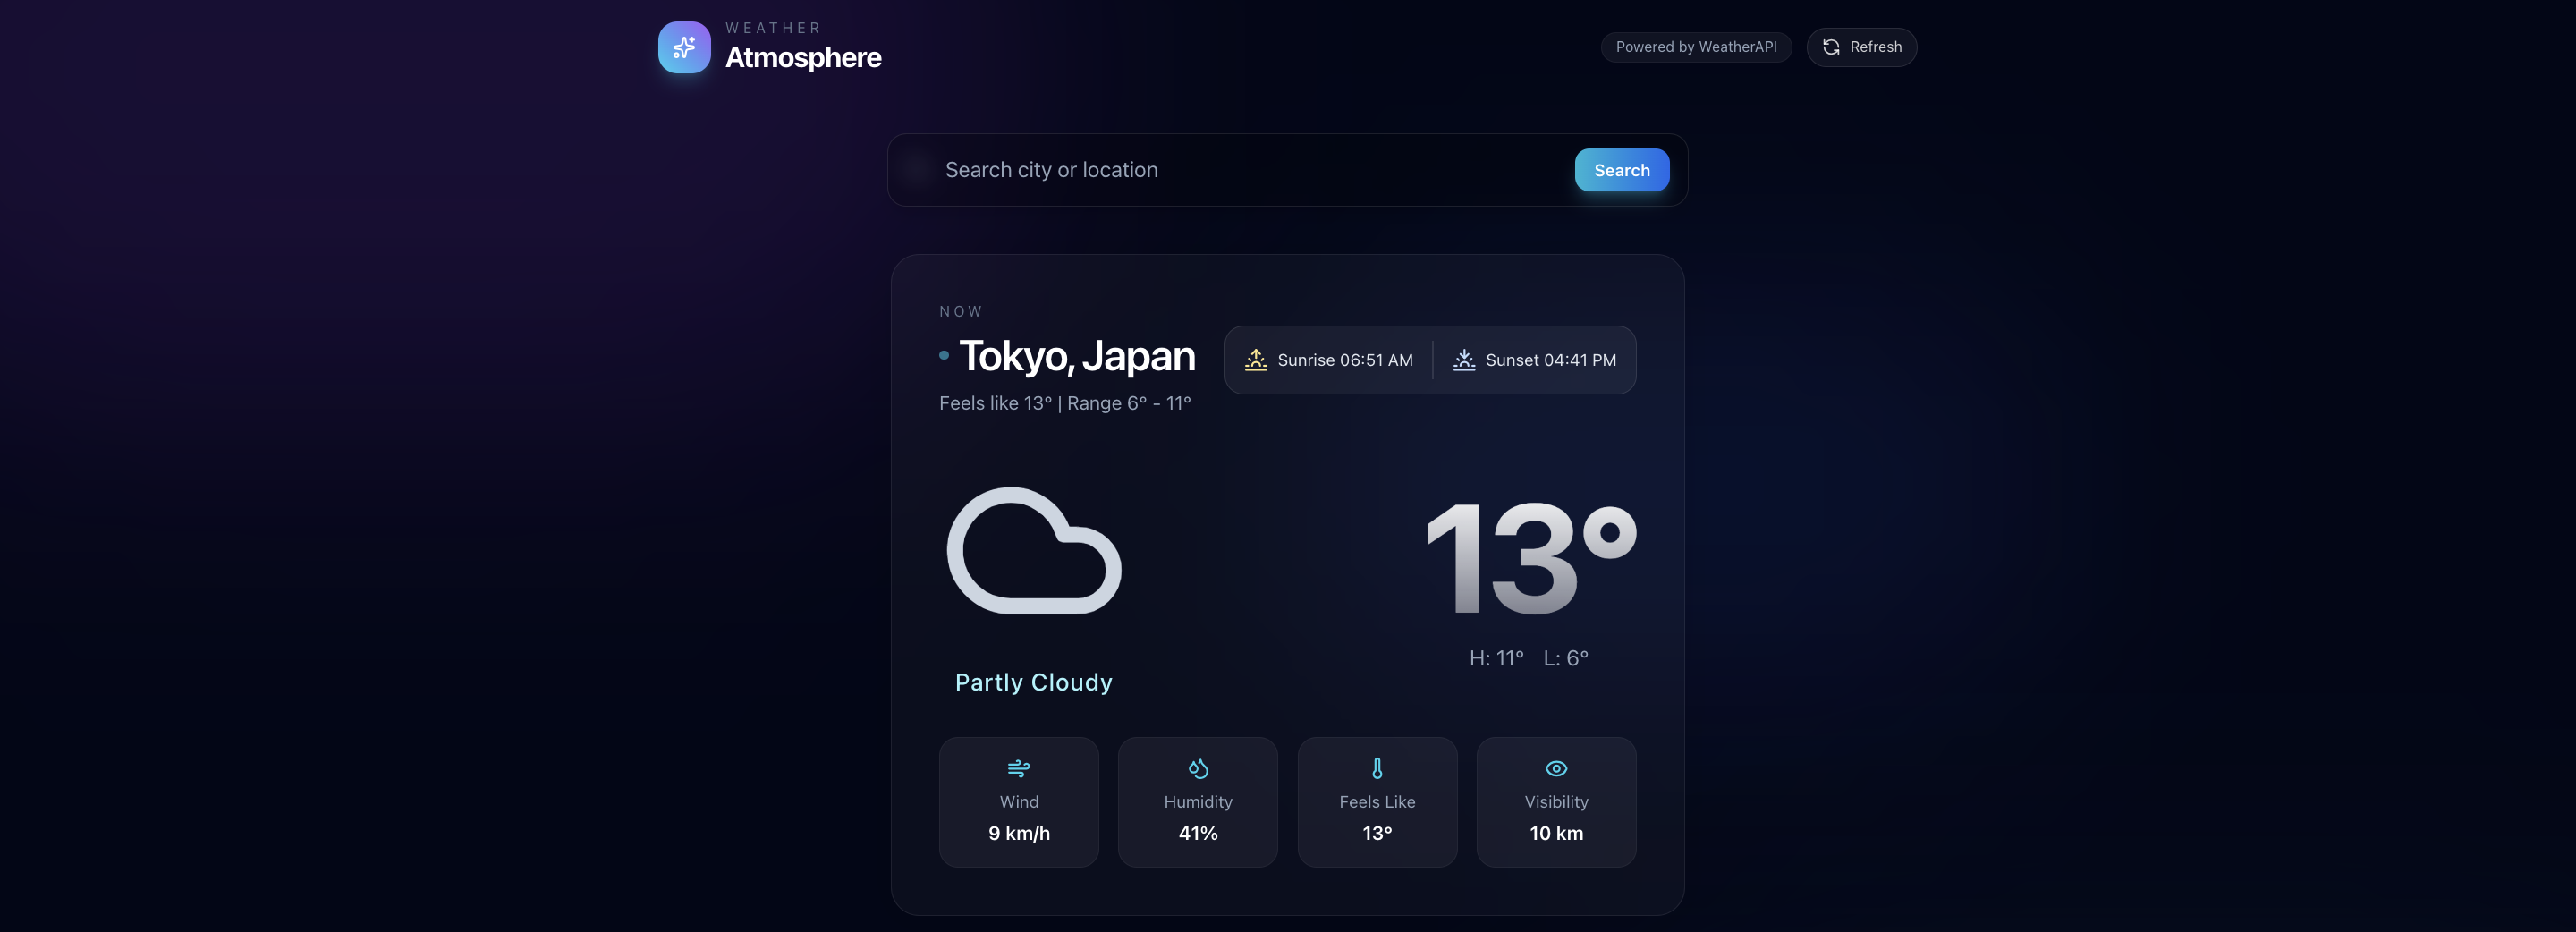Click the eye icon in the Visibility card
2576x932 pixels.
tap(1556, 768)
